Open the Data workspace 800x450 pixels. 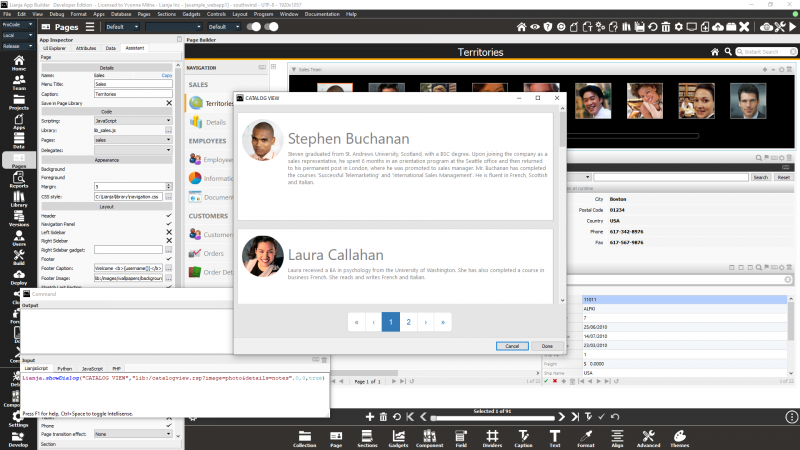(19, 141)
